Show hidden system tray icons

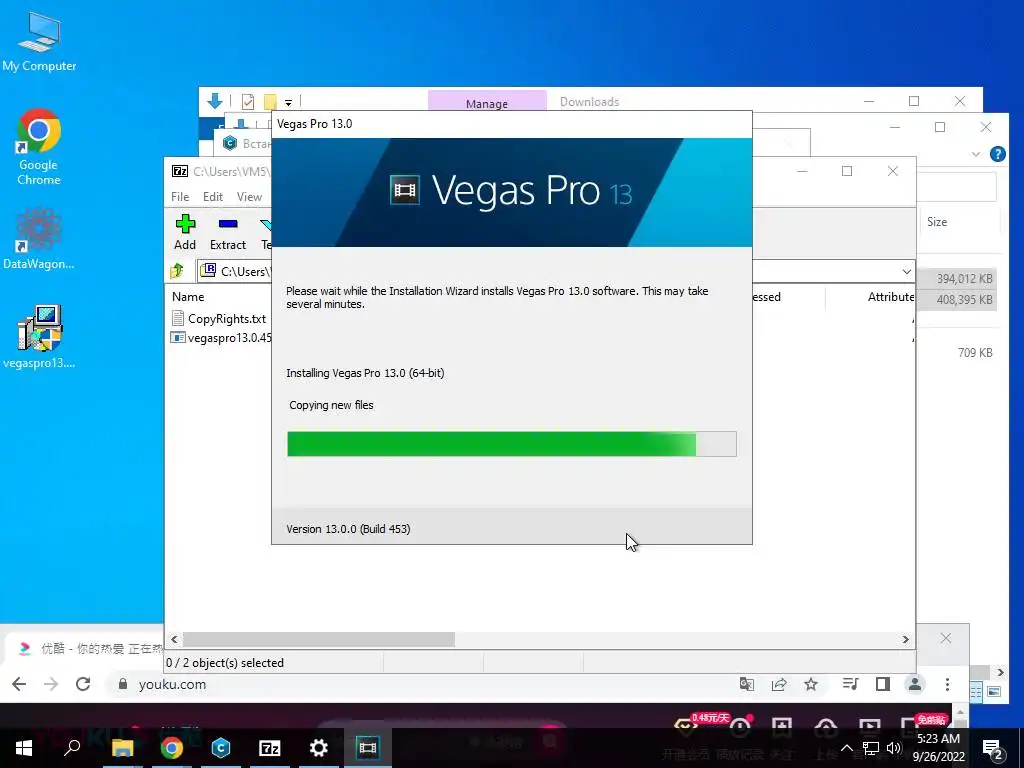[846, 748]
